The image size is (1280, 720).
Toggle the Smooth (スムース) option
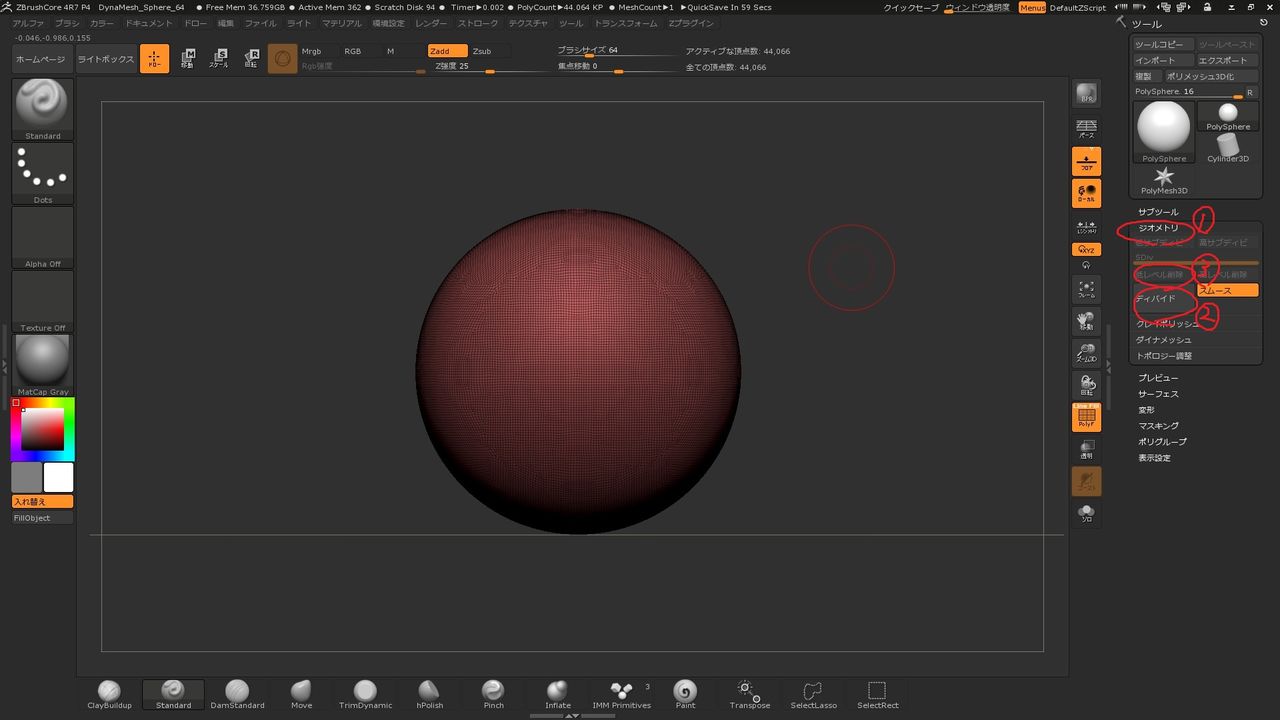tap(1228, 290)
